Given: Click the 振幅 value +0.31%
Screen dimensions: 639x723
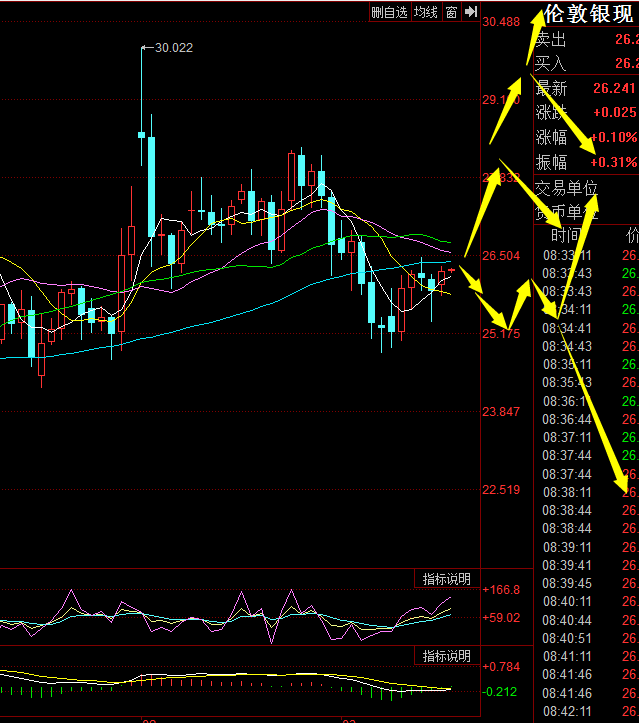Looking at the screenshot, I should click(x=614, y=162).
